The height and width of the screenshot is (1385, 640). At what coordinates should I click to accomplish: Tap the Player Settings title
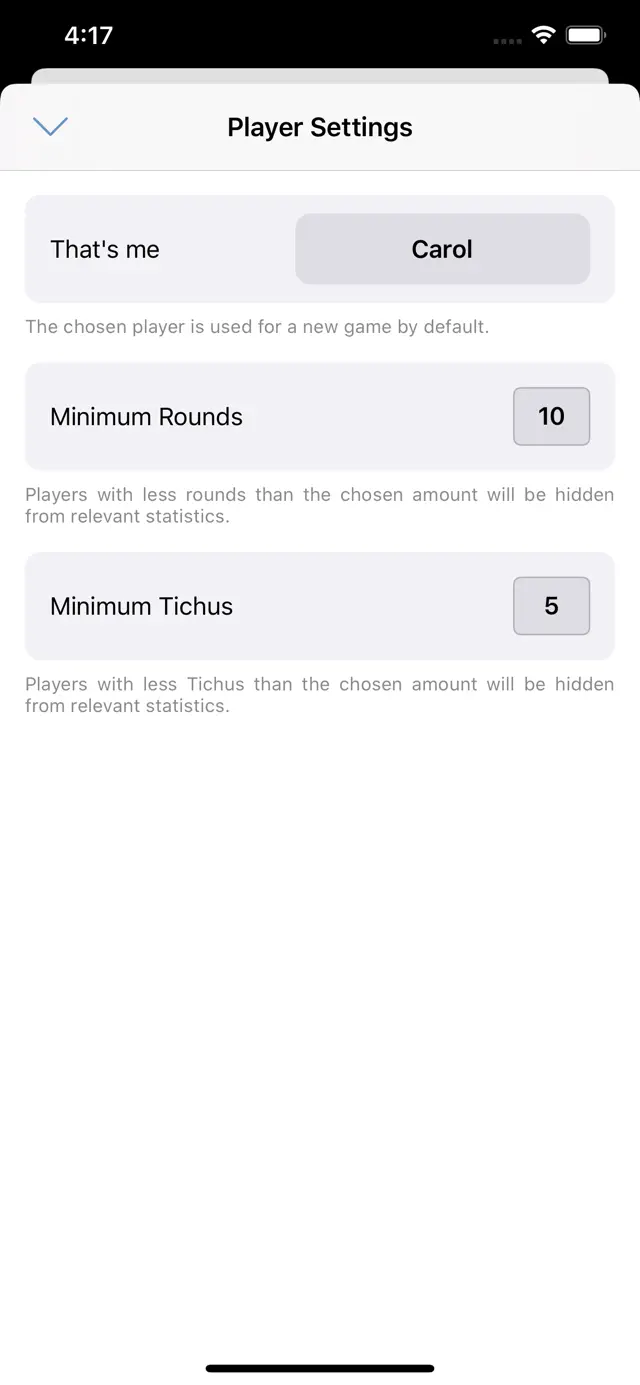click(x=319, y=127)
